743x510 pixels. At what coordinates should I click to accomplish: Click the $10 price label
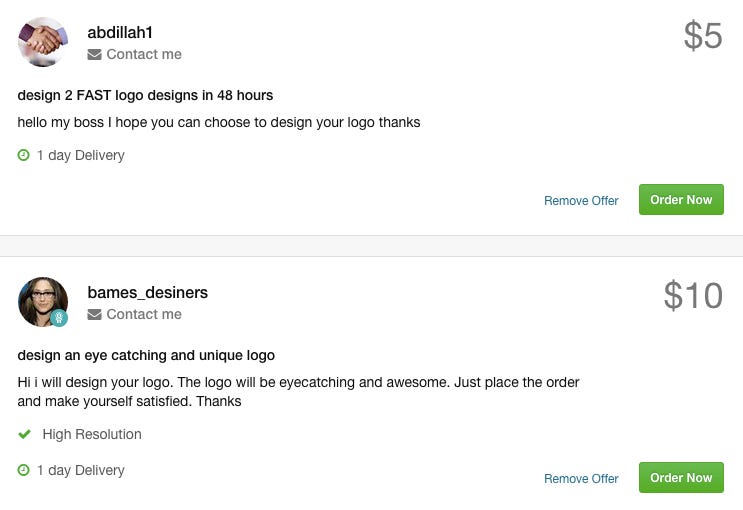(693, 295)
